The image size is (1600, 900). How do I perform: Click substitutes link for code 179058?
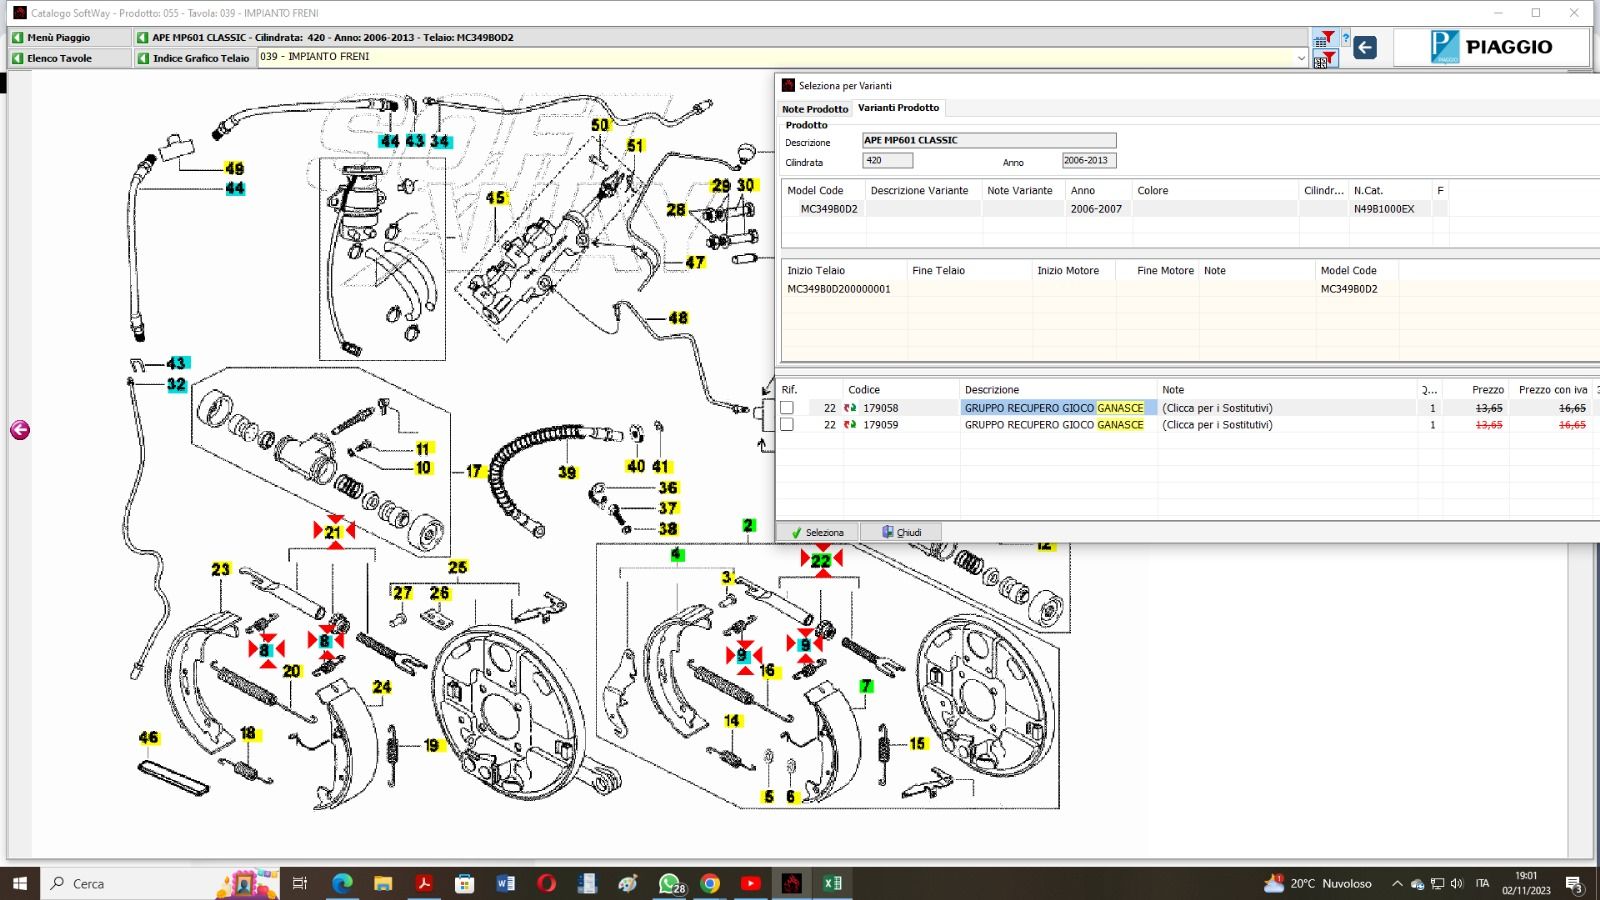(x=1217, y=408)
